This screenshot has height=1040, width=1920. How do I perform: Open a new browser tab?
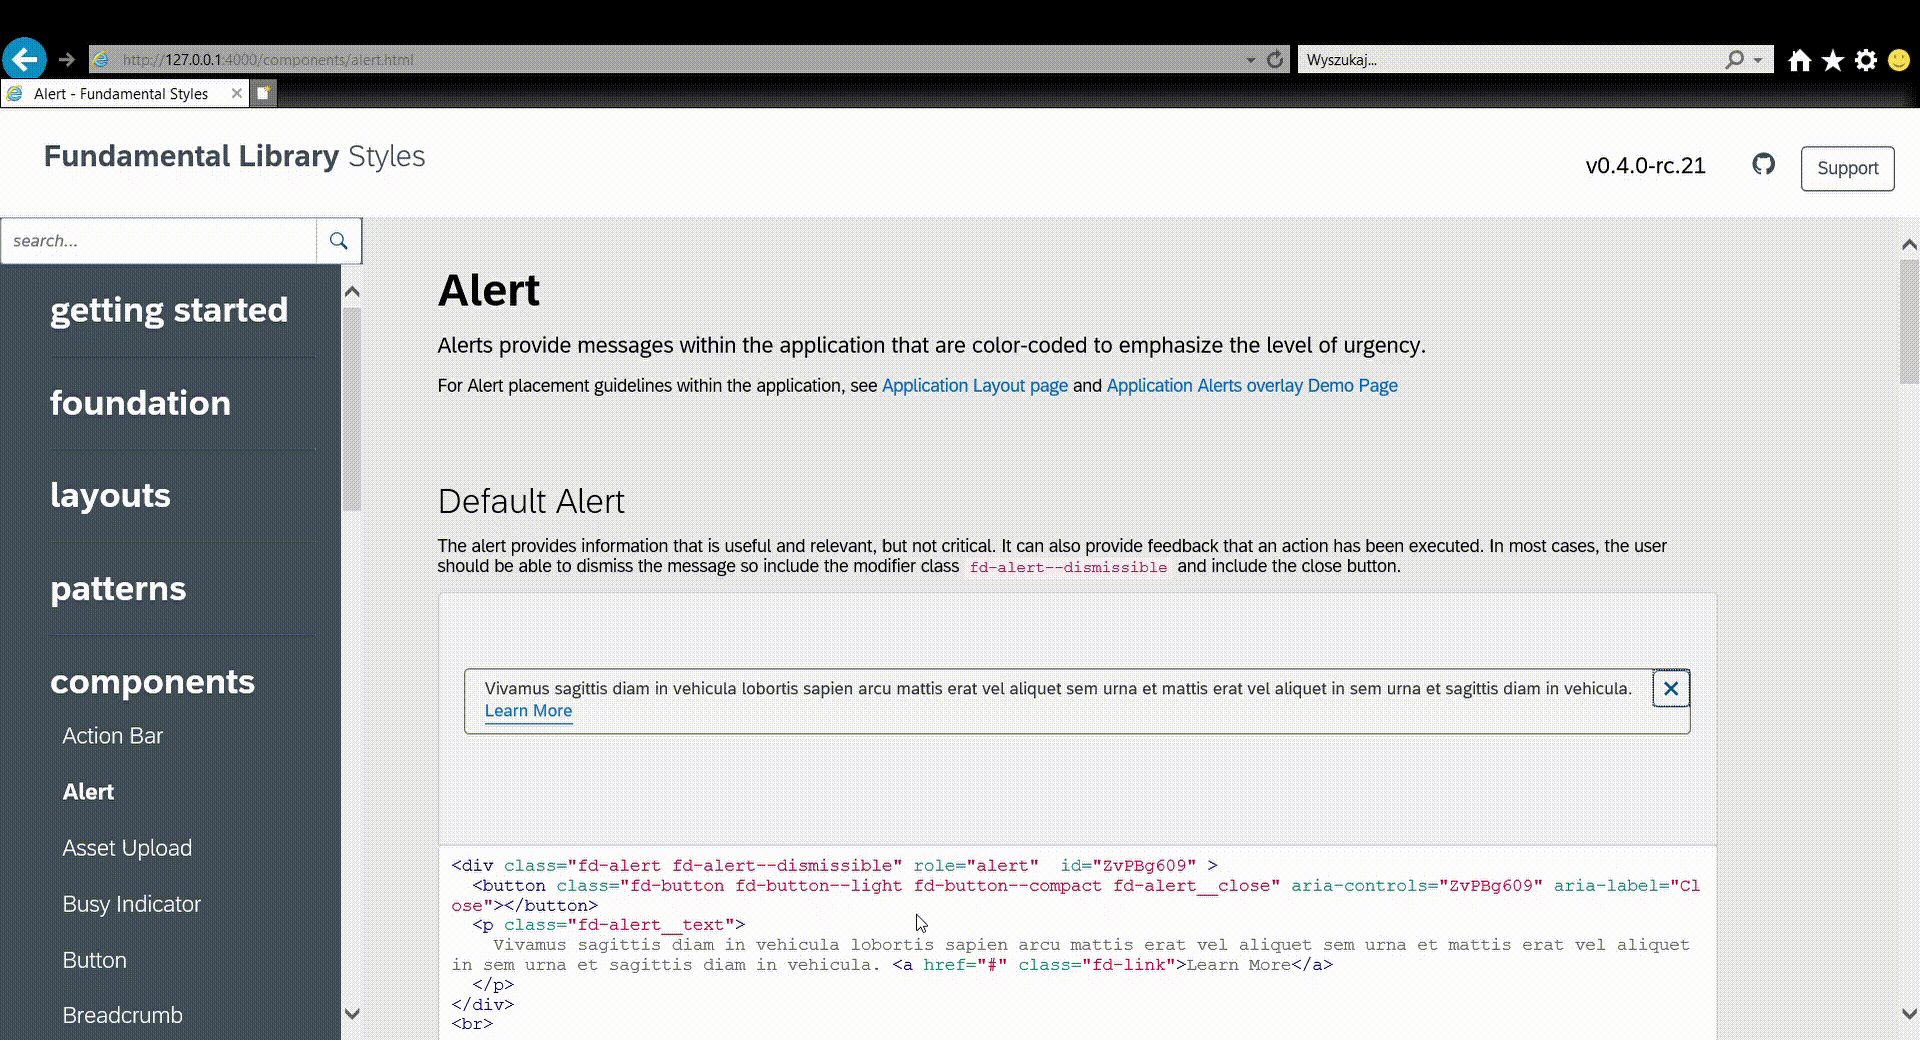point(263,93)
